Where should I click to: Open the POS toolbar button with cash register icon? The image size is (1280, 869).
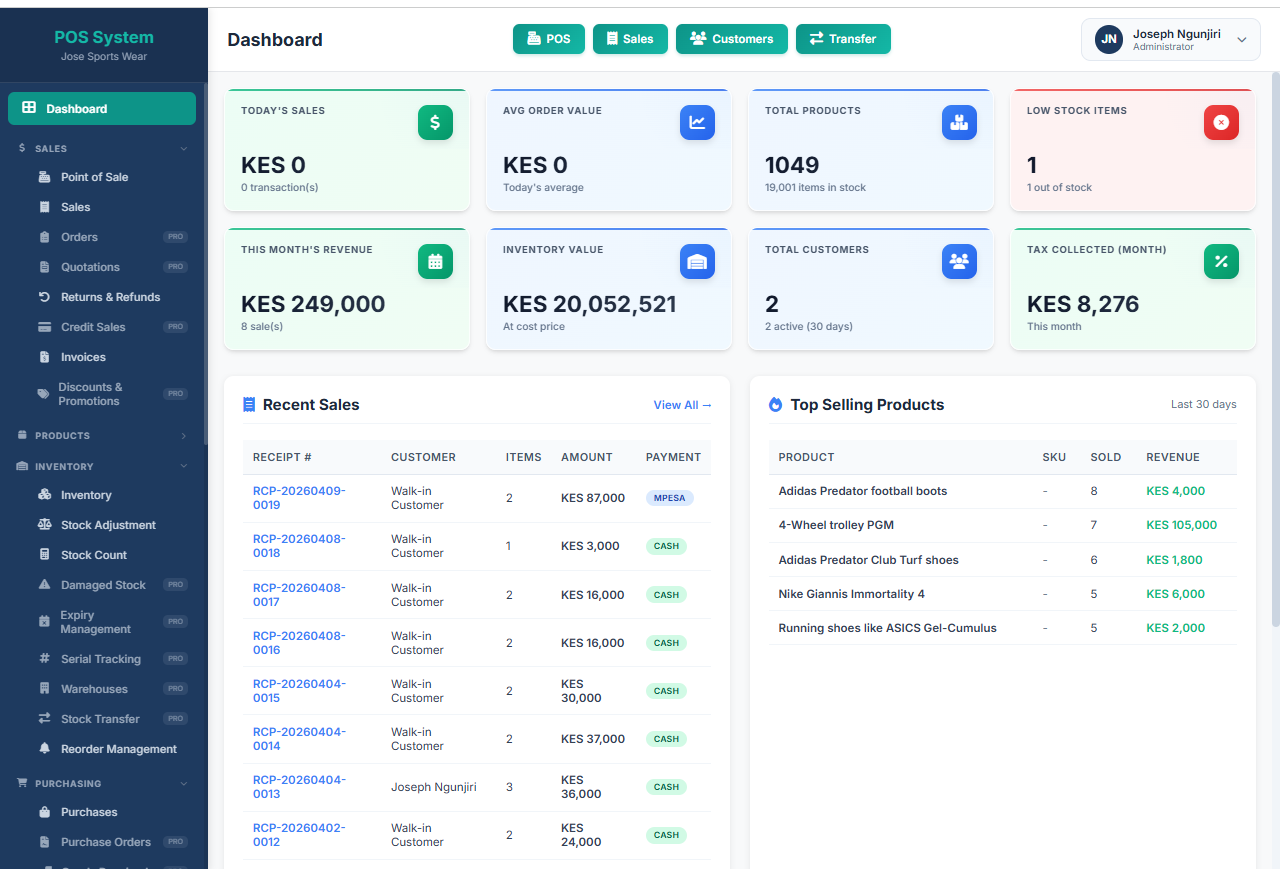(548, 38)
